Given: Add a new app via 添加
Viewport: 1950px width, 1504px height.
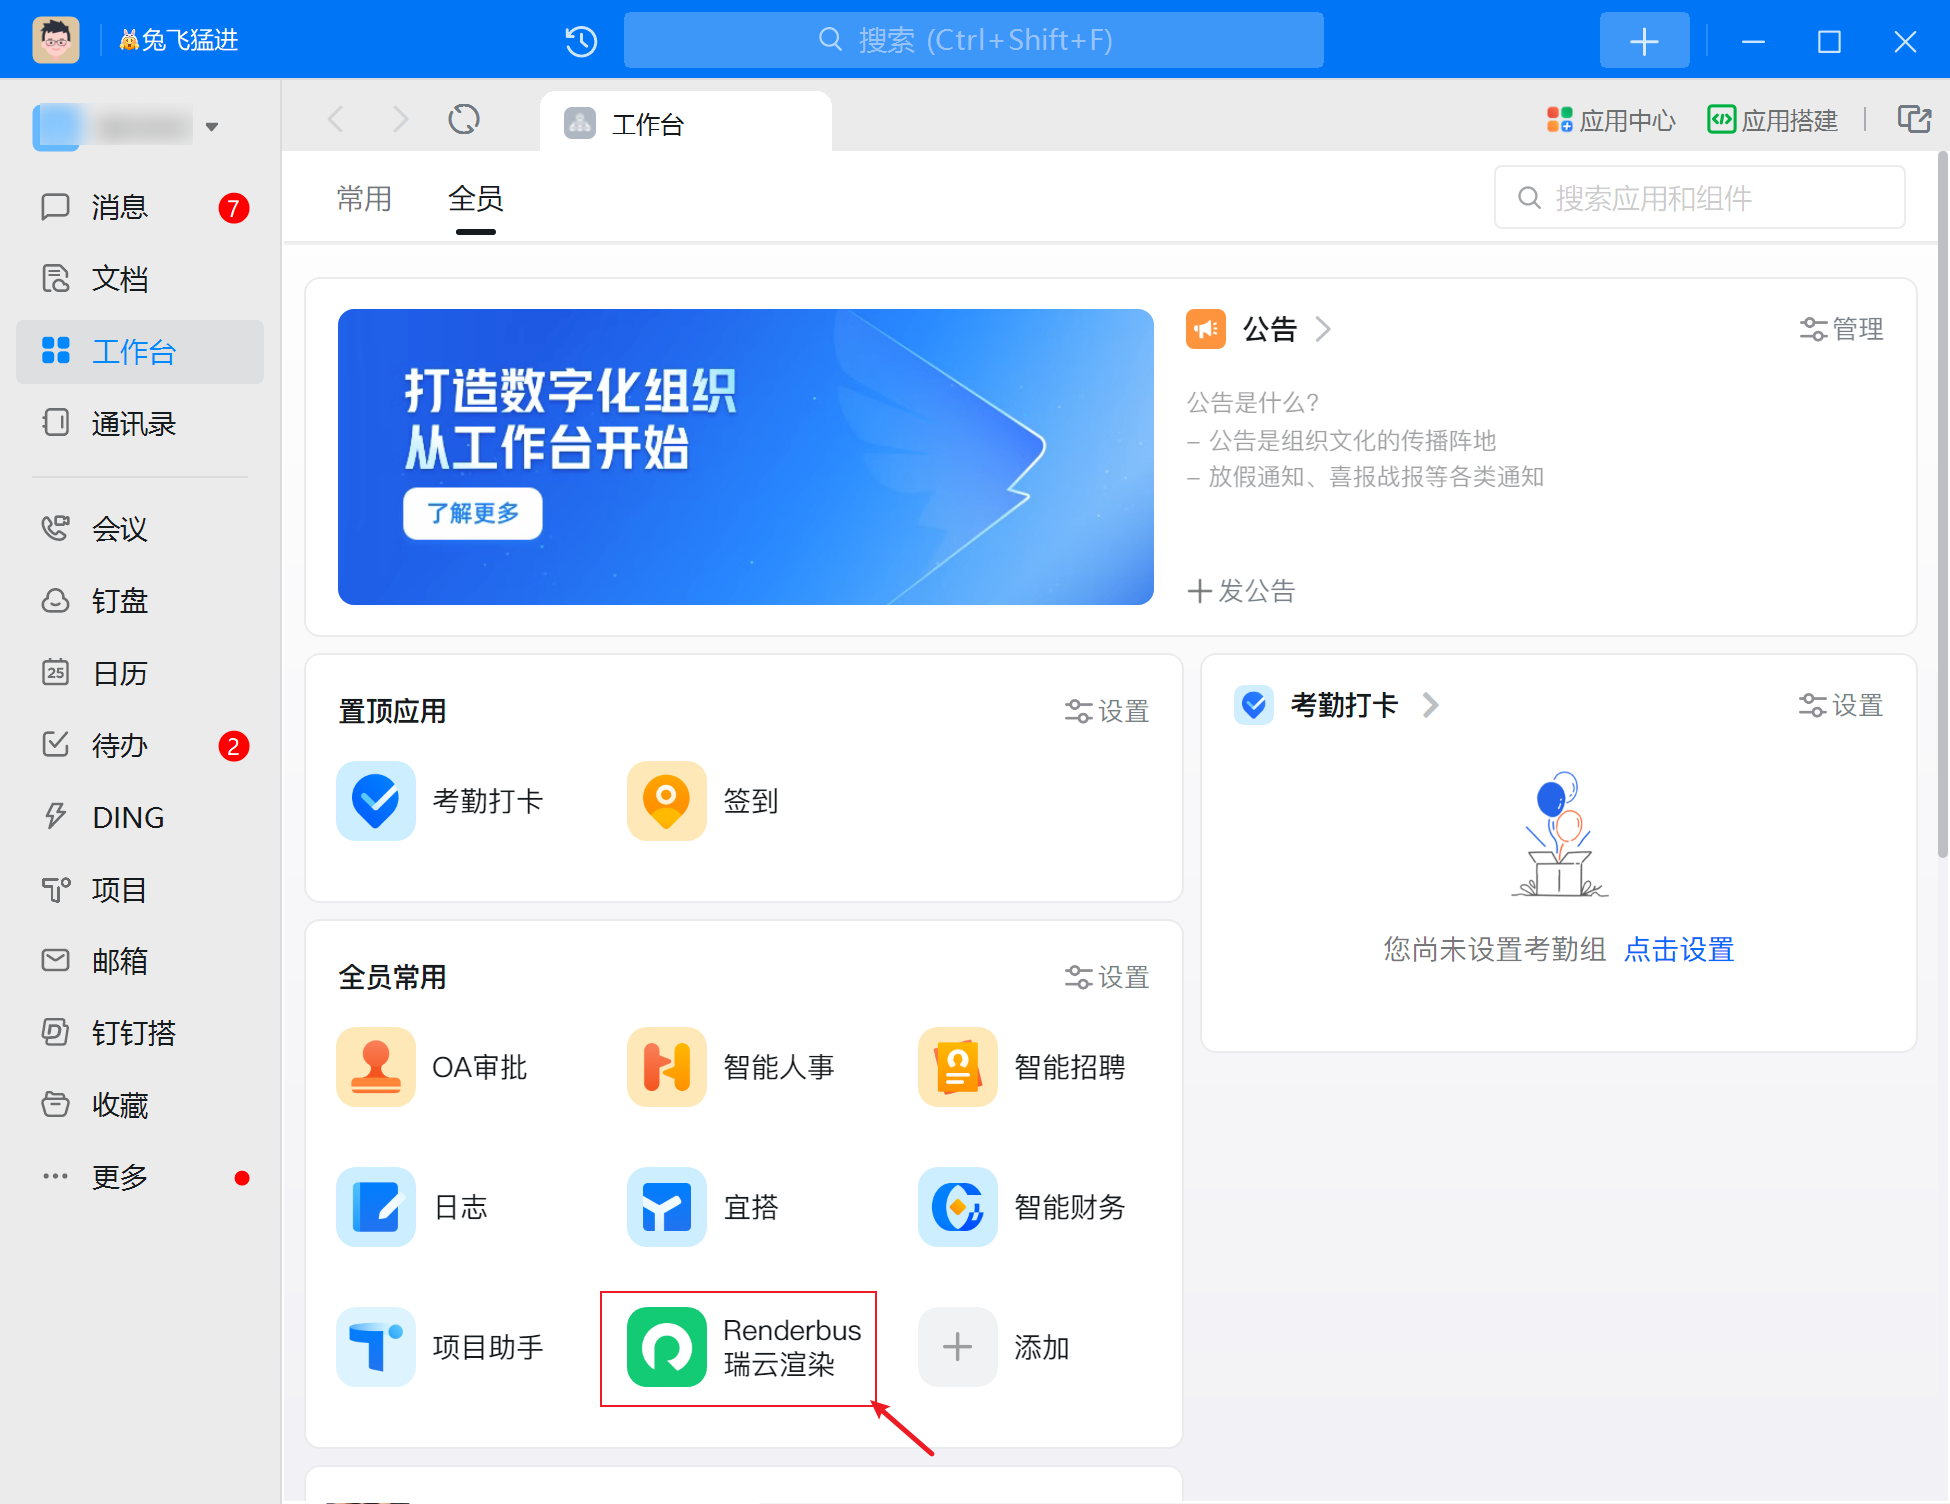Looking at the screenshot, I should [994, 1347].
